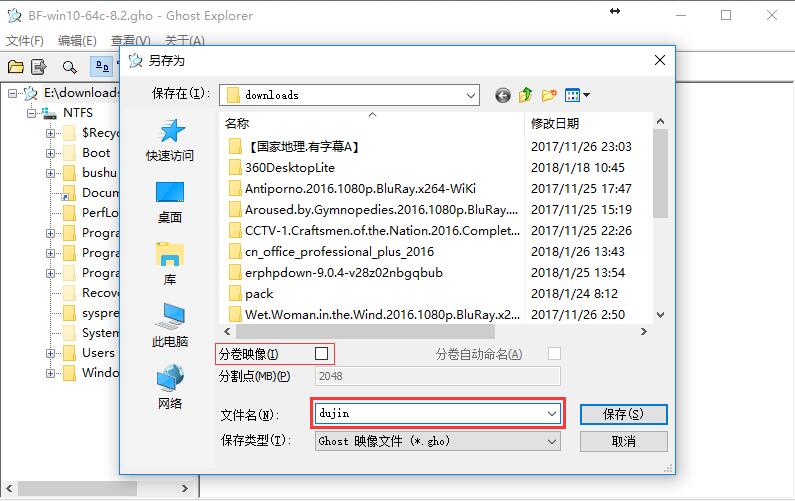Click the 取消 cancel button
The image size is (795, 501).
(x=624, y=441)
